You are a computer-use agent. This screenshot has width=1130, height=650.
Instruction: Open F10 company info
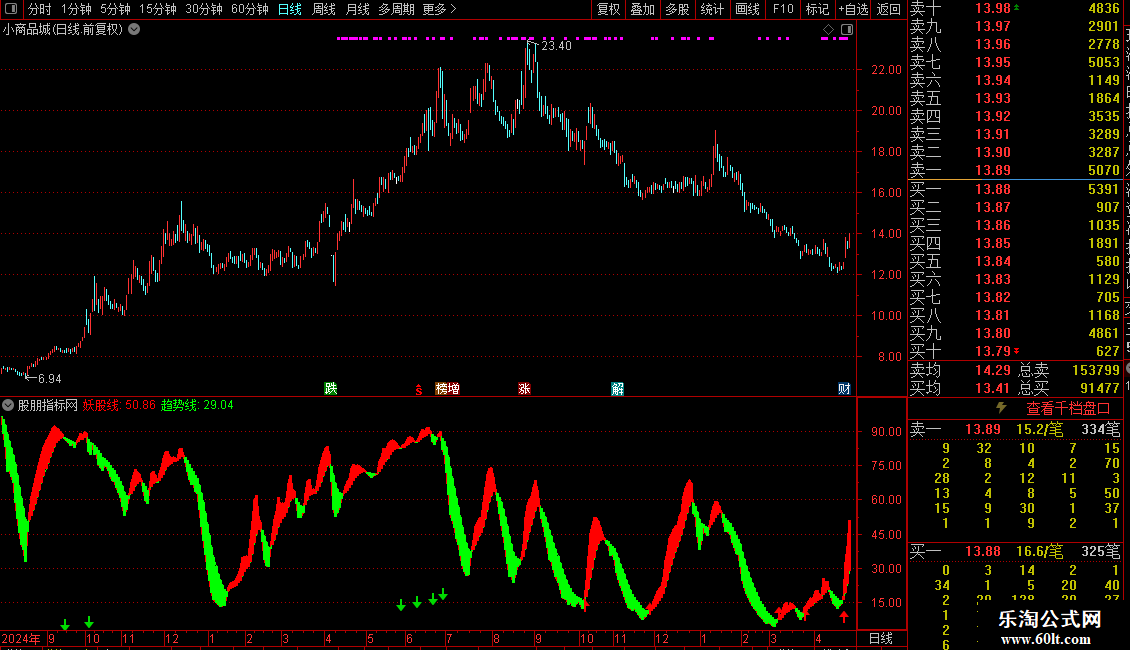[783, 9]
